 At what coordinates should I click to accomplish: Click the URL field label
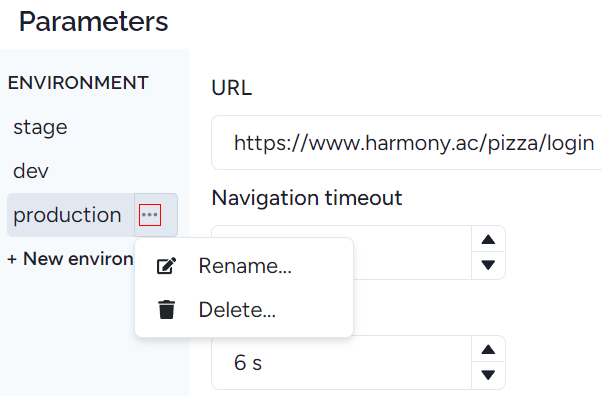click(232, 88)
